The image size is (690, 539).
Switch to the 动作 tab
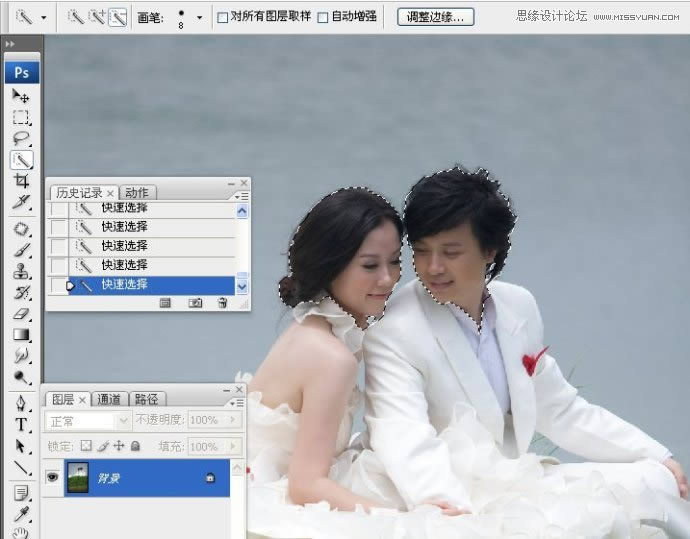pyautogui.click(x=138, y=192)
